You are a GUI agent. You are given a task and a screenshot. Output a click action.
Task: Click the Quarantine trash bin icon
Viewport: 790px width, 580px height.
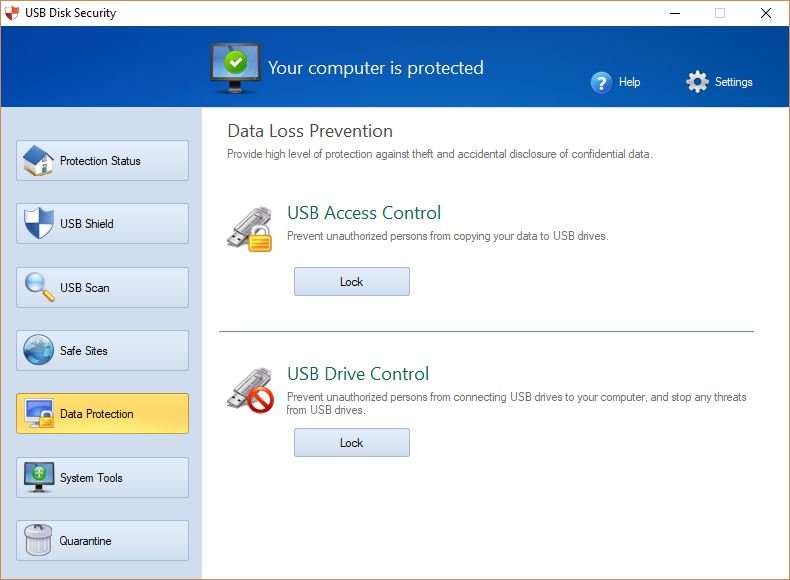39,541
